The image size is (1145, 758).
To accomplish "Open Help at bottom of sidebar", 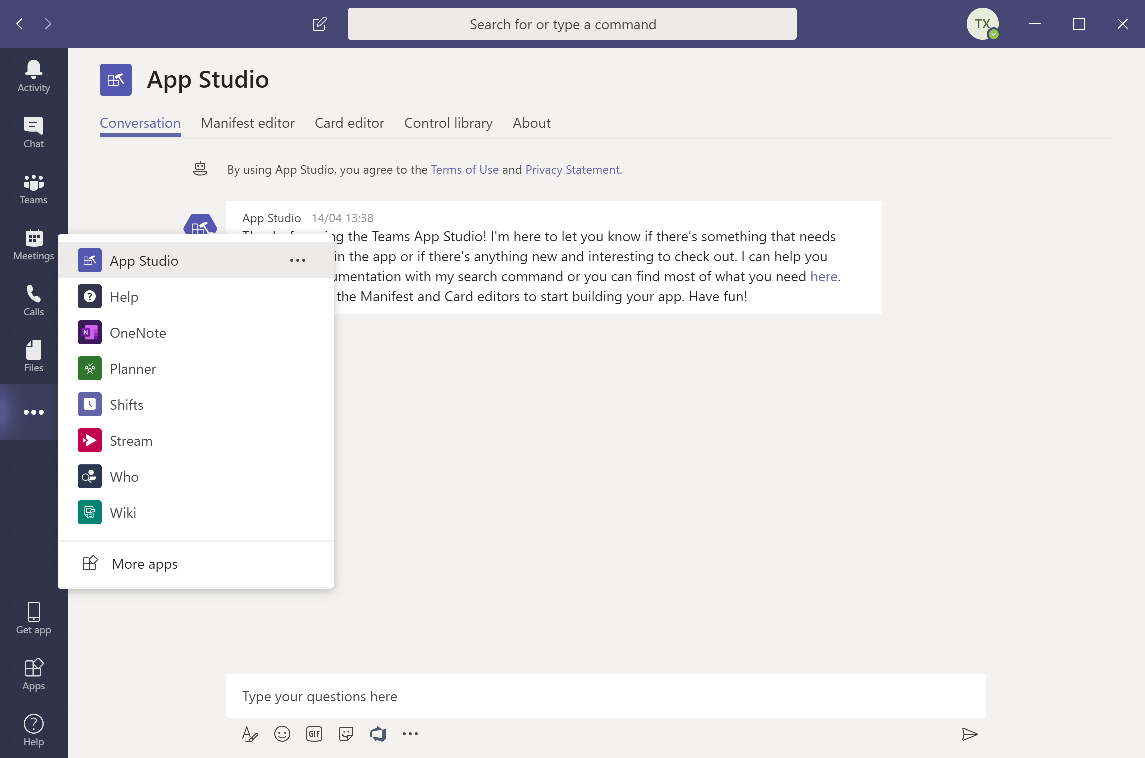I will tap(34, 730).
